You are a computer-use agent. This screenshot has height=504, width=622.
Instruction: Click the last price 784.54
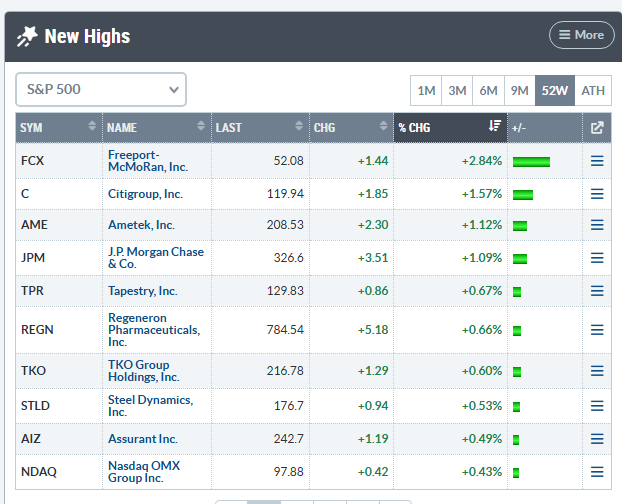(x=285, y=330)
